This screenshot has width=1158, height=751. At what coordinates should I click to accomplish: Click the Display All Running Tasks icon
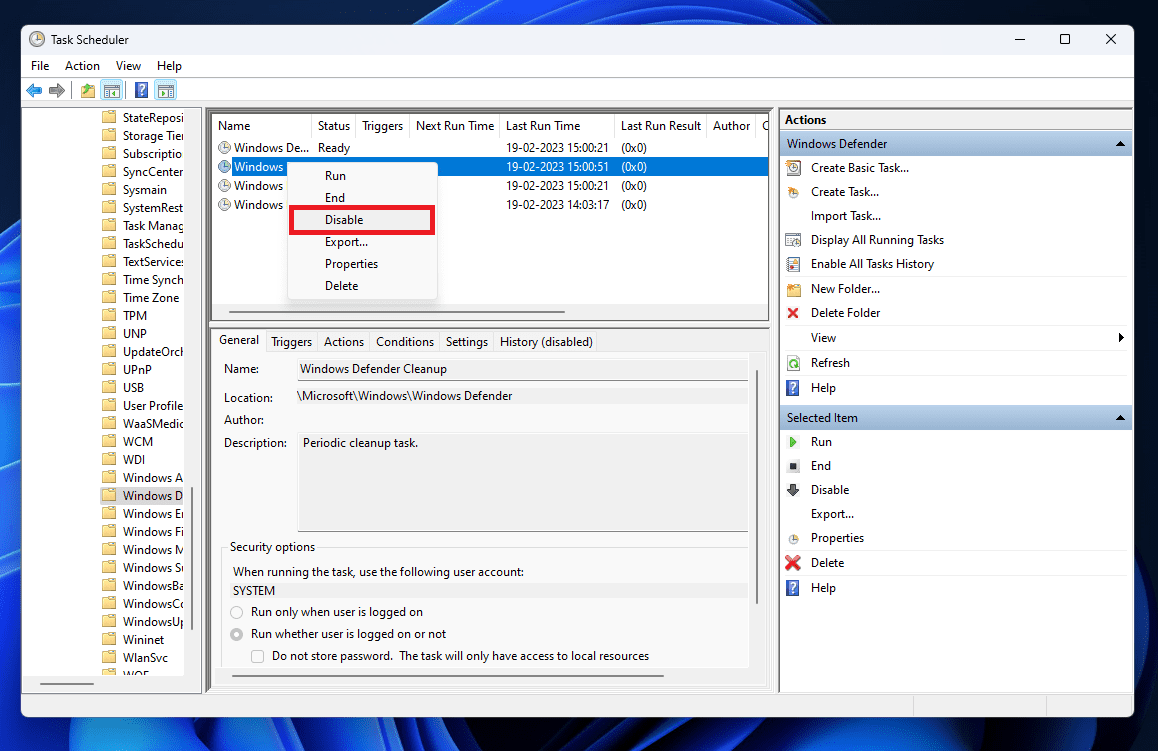pyautogui.click(x=793, y=240)
